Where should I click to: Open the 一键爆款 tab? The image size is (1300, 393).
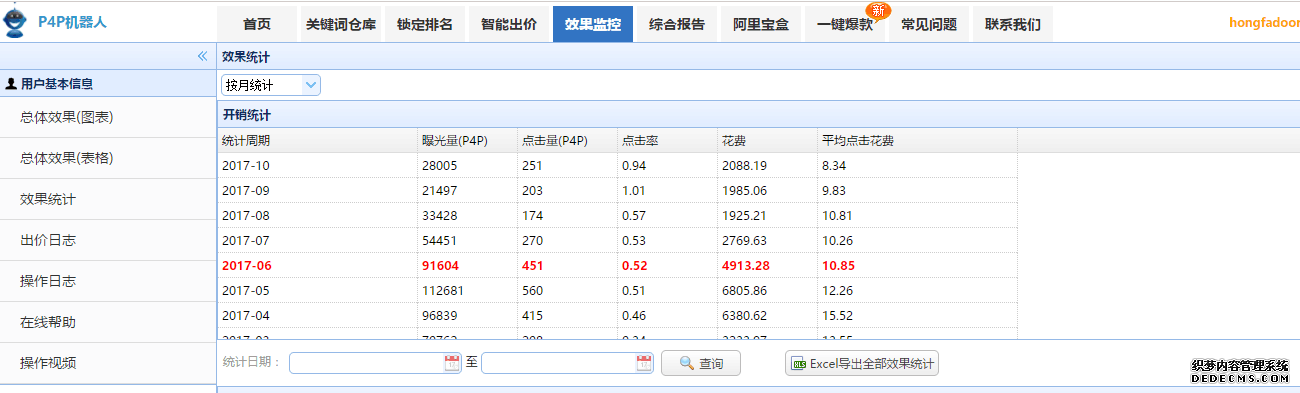(x=845, y=24)
